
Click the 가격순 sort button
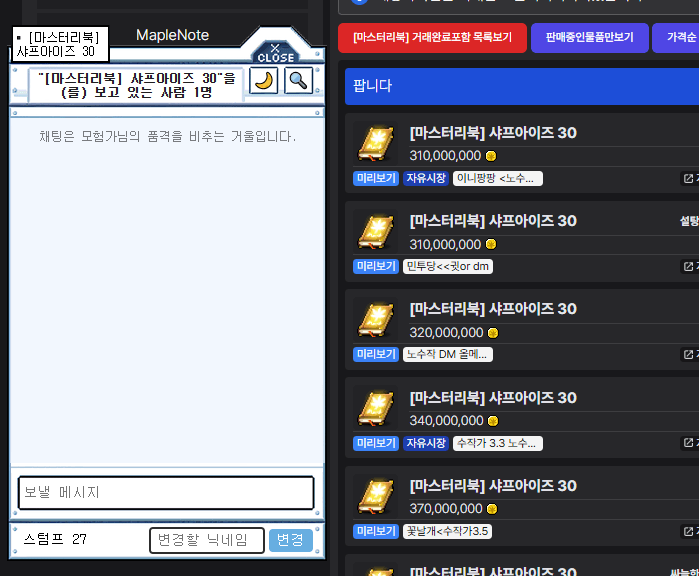(x=676, y=37)
